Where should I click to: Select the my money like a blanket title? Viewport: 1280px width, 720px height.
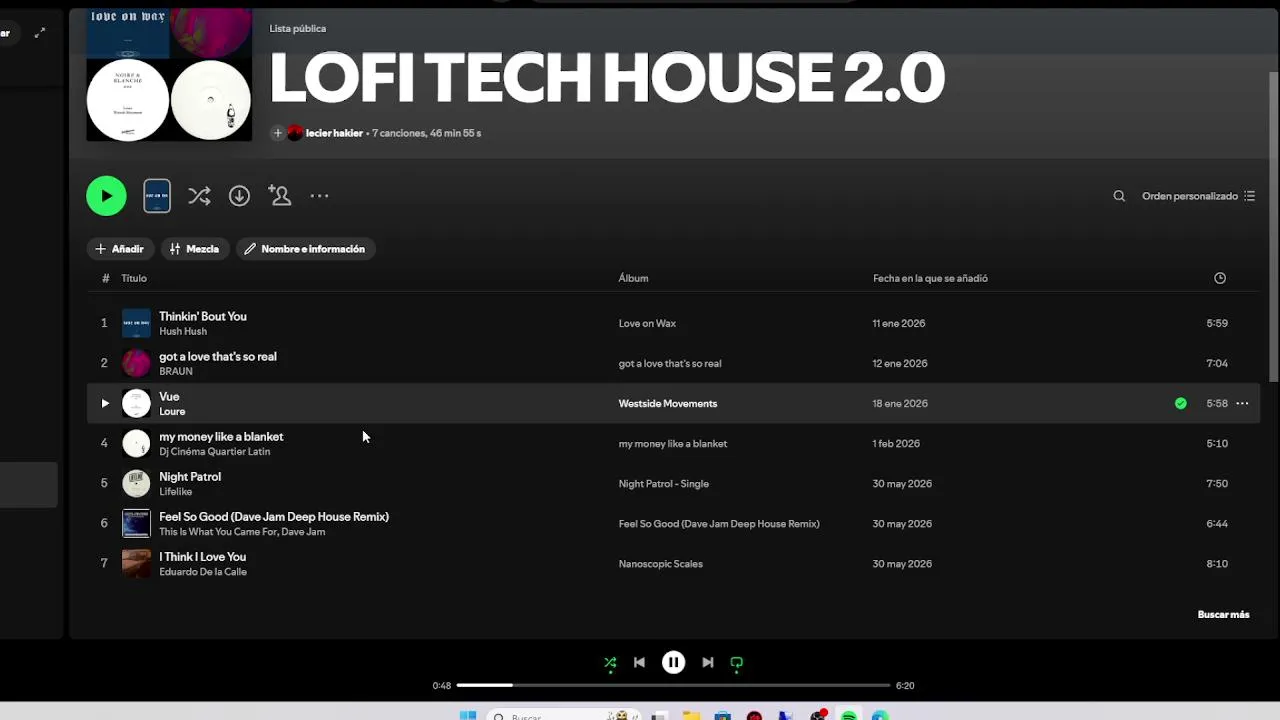pos(221,436)
